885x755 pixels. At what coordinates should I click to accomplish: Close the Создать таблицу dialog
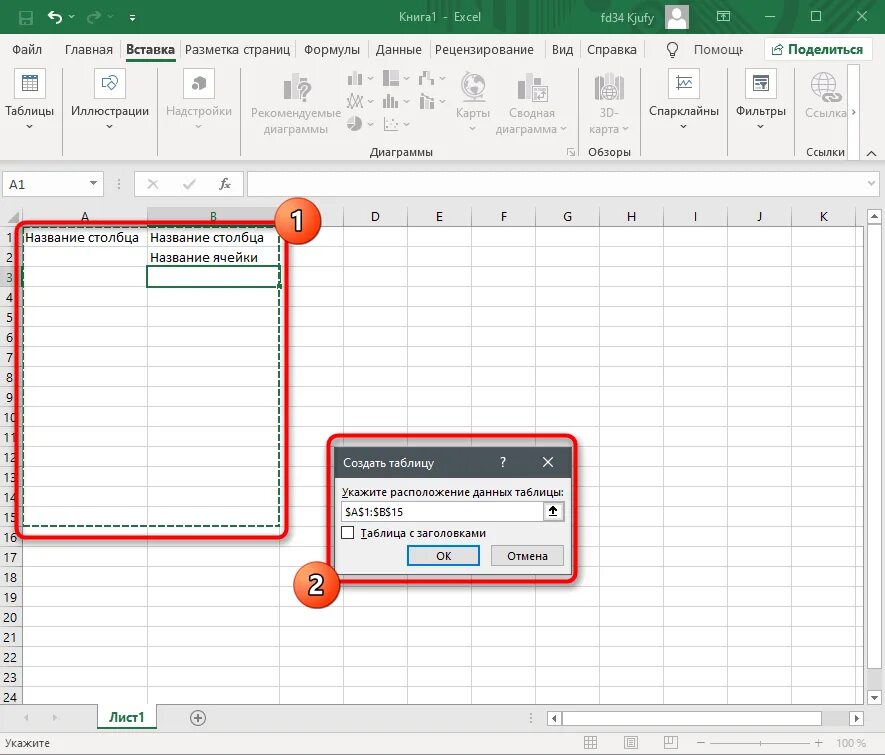point(547,462)
